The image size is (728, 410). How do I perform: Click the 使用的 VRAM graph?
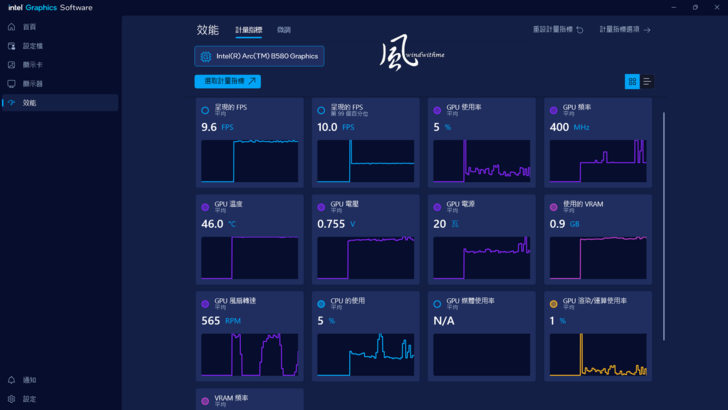click(x=598, y=258)
